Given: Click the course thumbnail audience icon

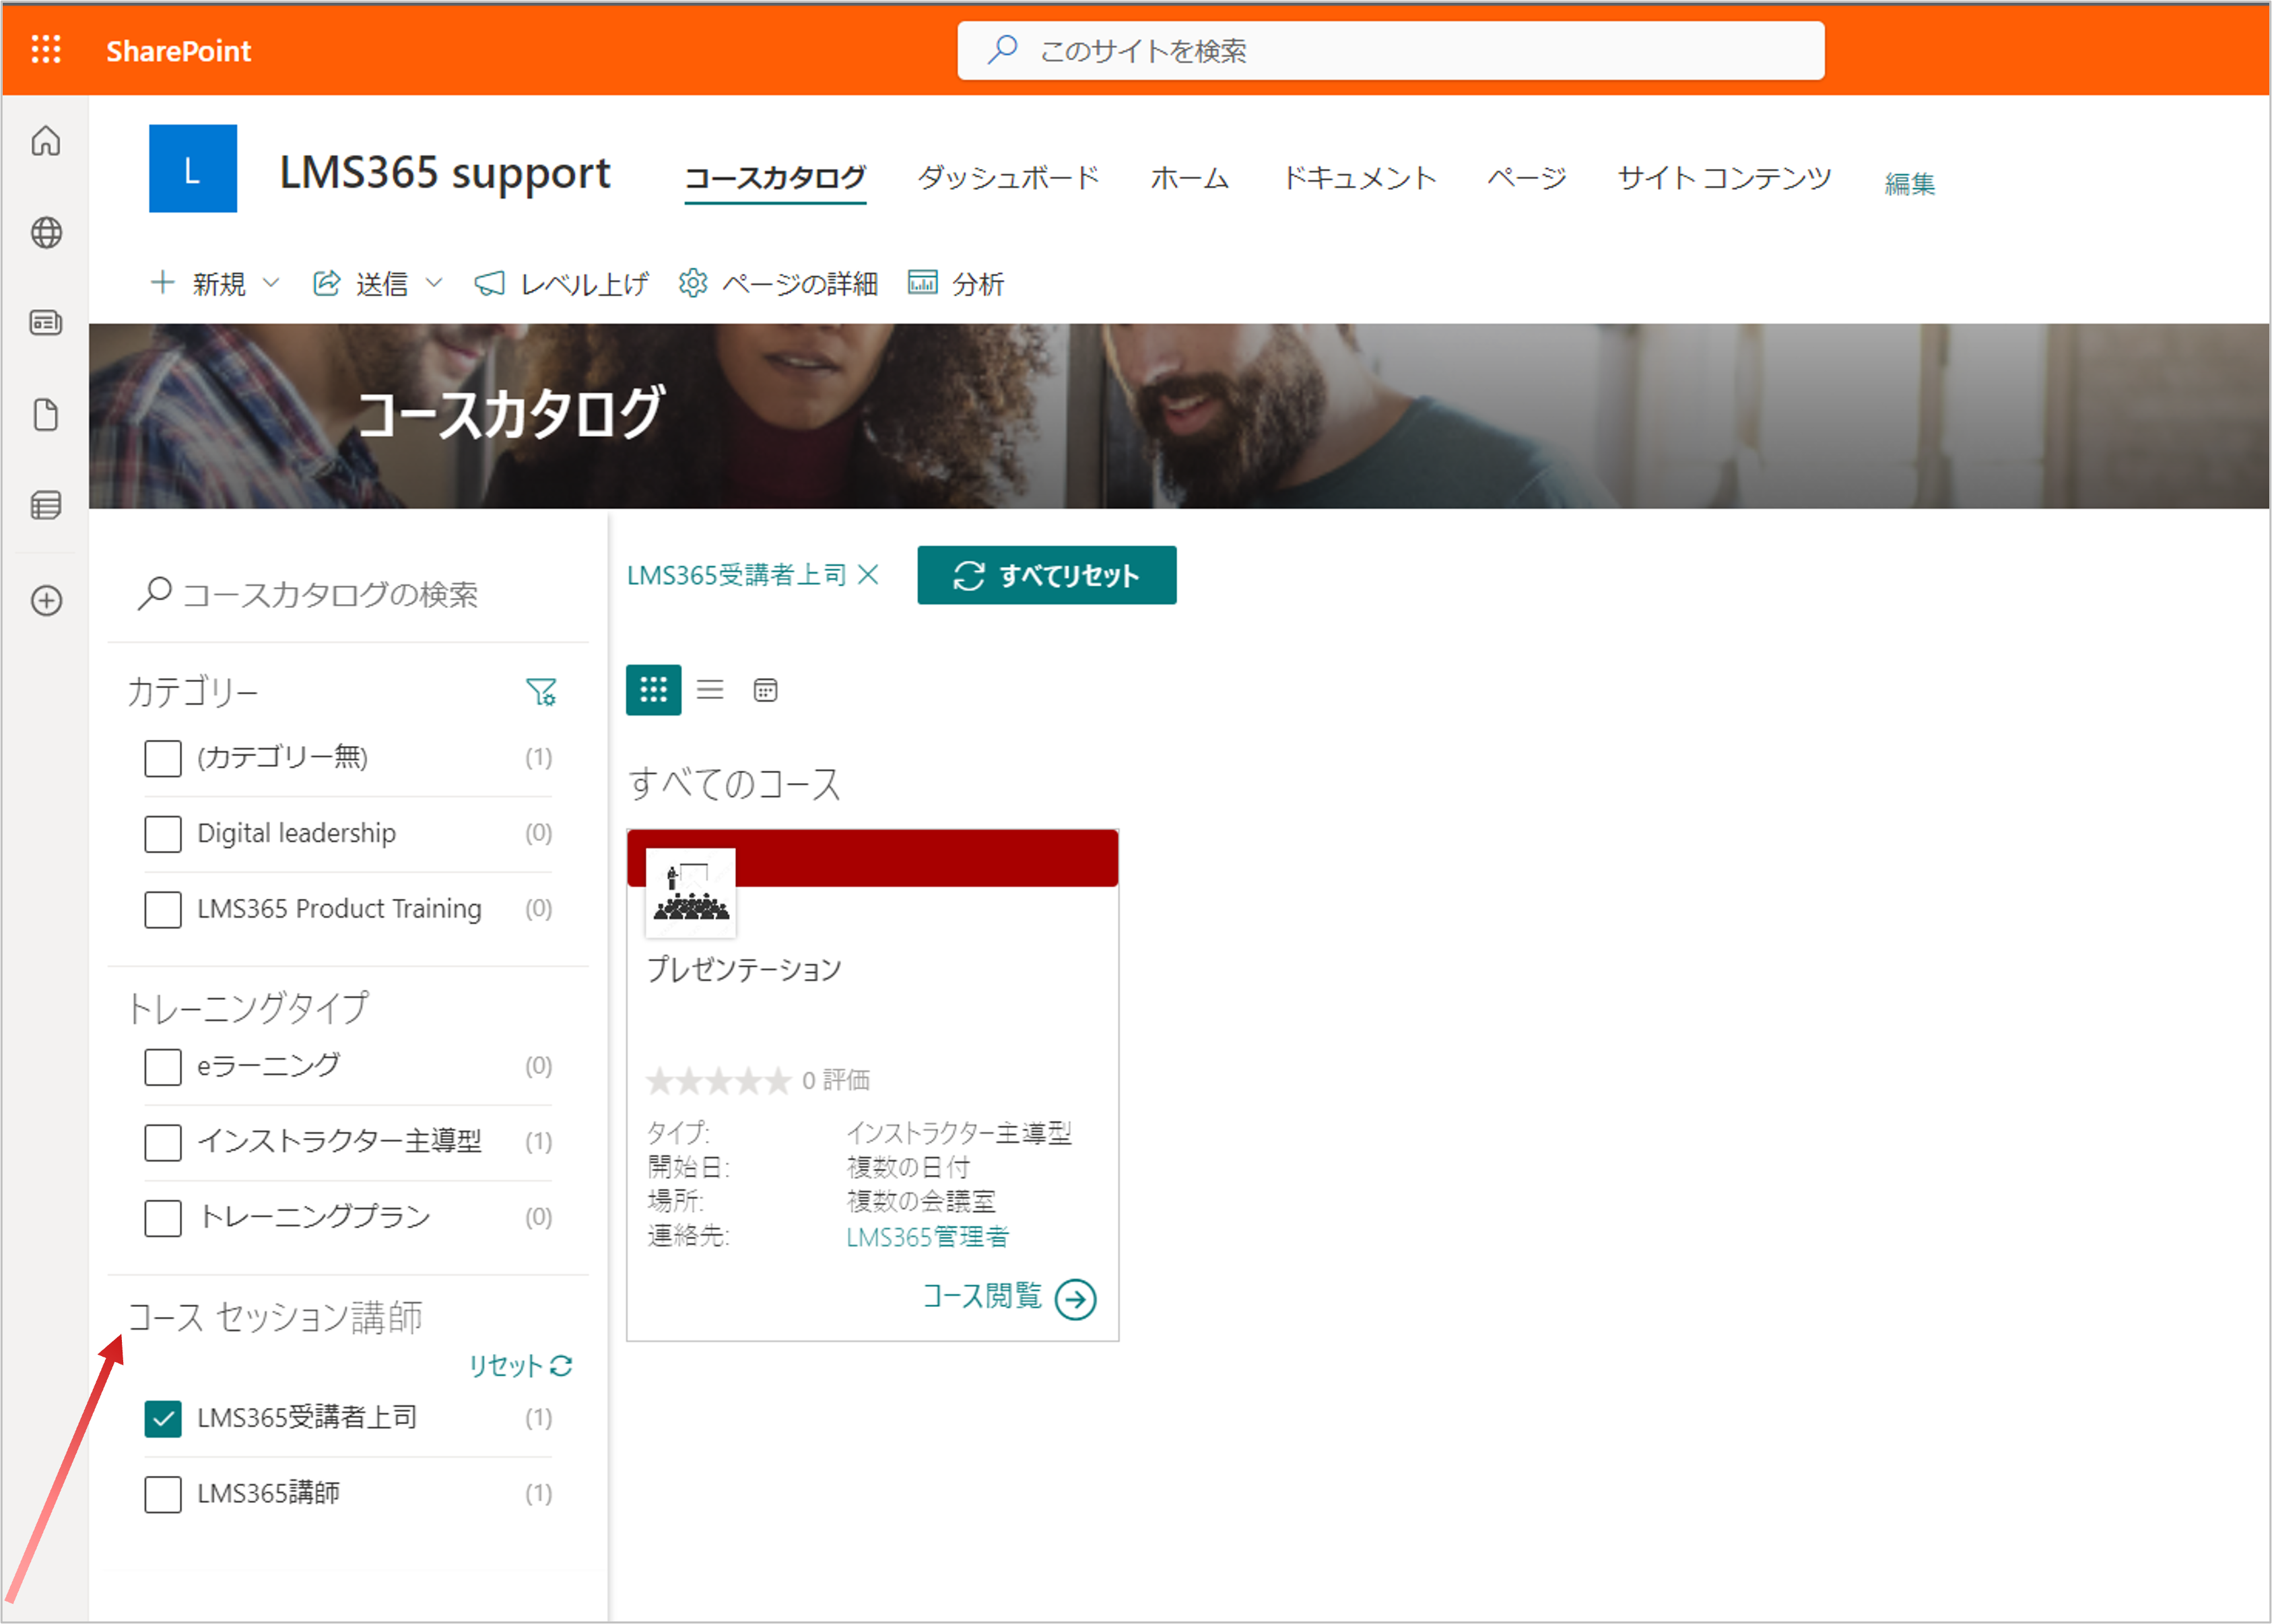Looking at the screenshot, I should (x=690, y=892).
